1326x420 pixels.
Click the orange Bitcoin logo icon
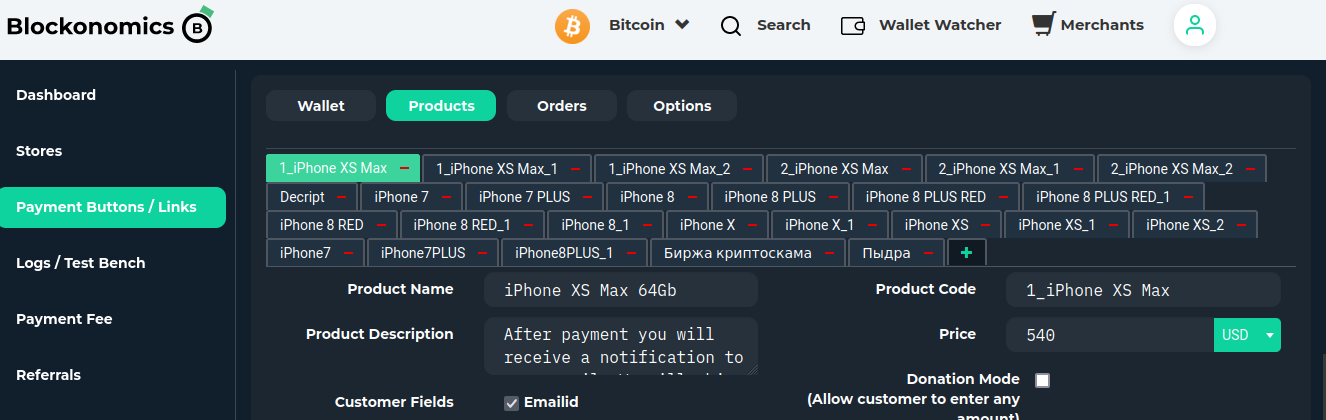[572, 25]
